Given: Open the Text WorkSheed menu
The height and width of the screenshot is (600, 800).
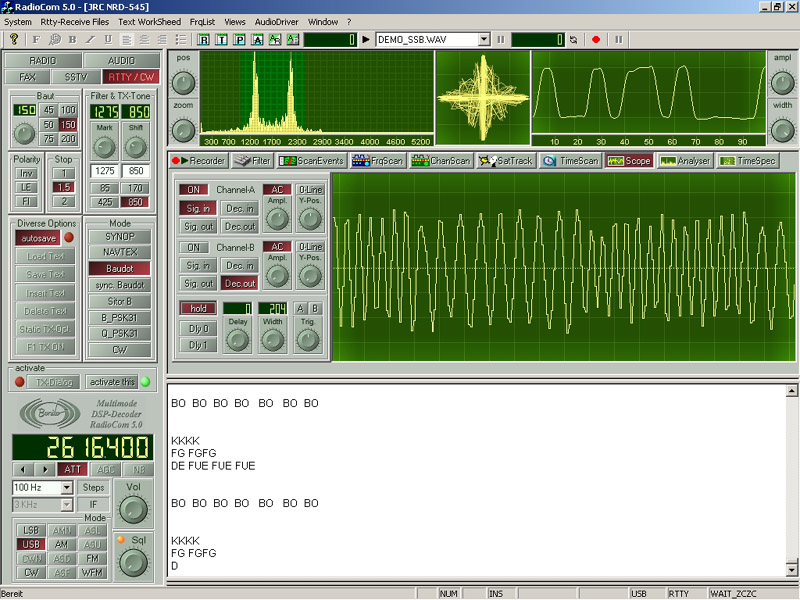Looking at the screenshot, I should coord(149,22).
